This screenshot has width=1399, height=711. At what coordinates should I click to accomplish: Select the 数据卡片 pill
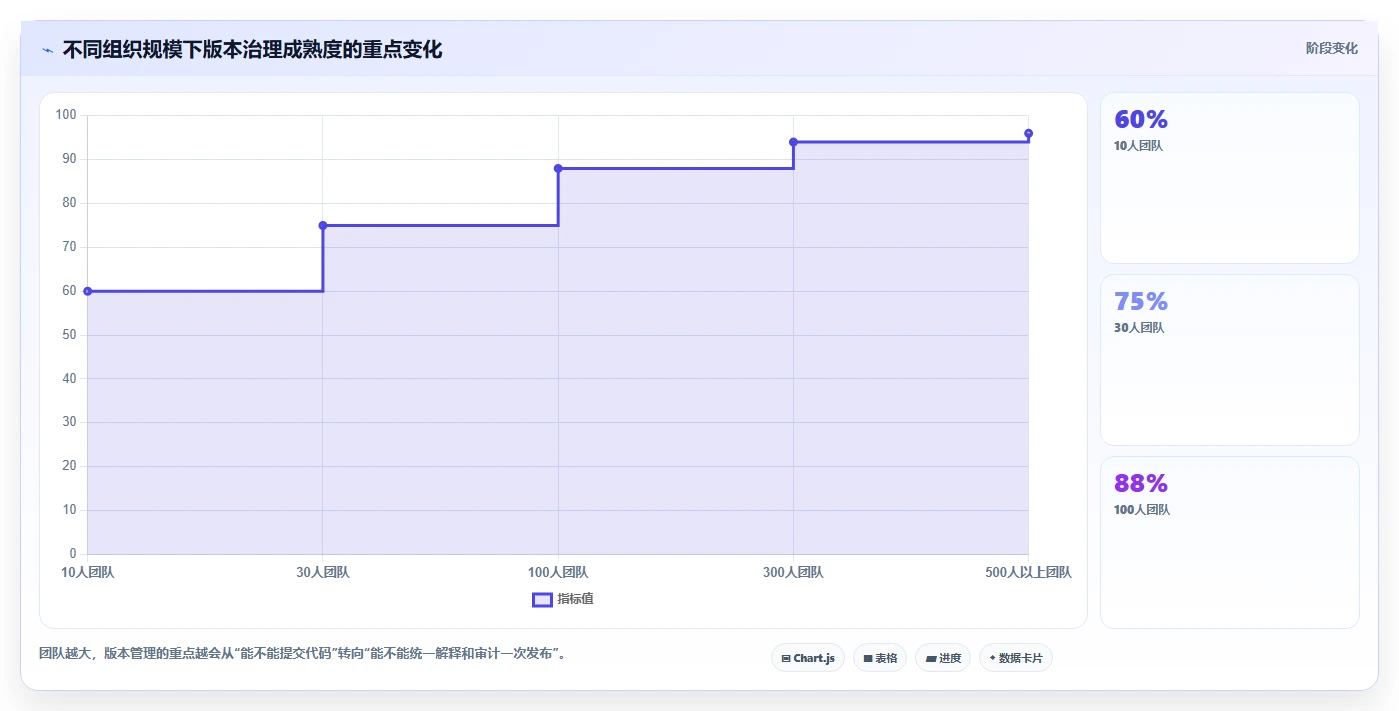(1016, 658)
